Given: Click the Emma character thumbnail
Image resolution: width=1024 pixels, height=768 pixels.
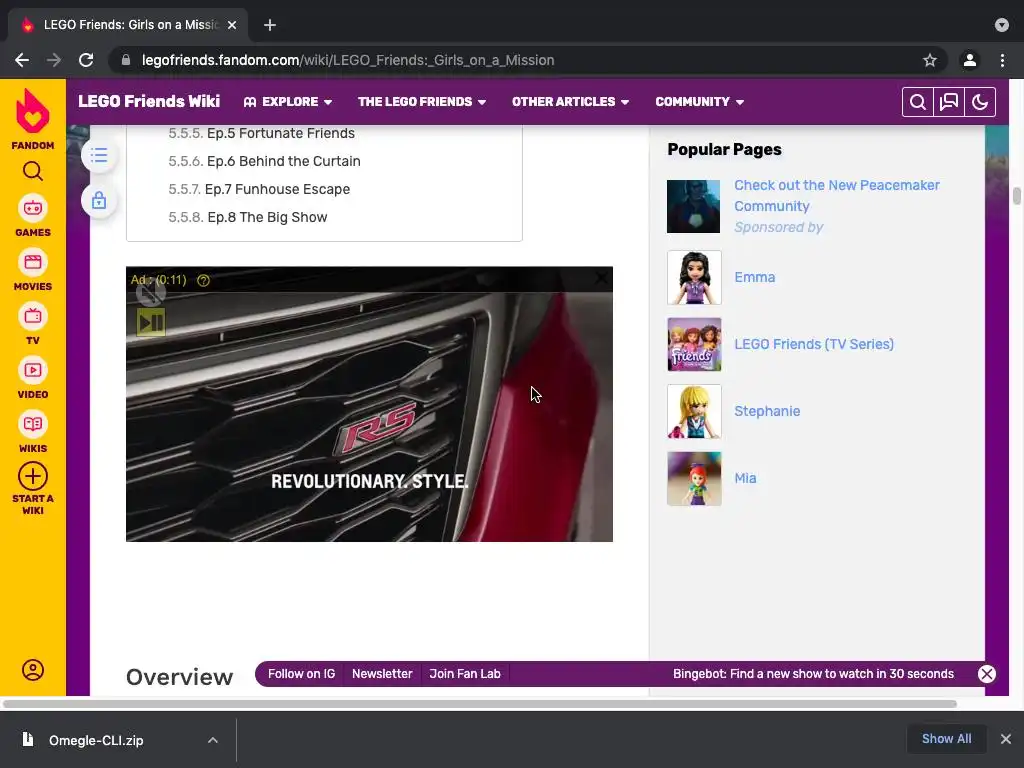Looking at the screenshot, I should [x=694, y=278].
